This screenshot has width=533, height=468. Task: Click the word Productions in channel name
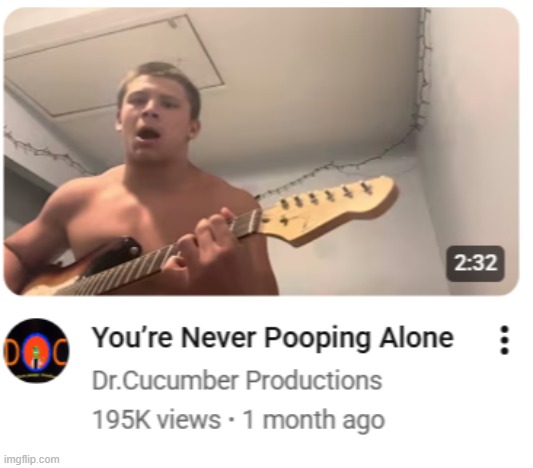(314, 380)
